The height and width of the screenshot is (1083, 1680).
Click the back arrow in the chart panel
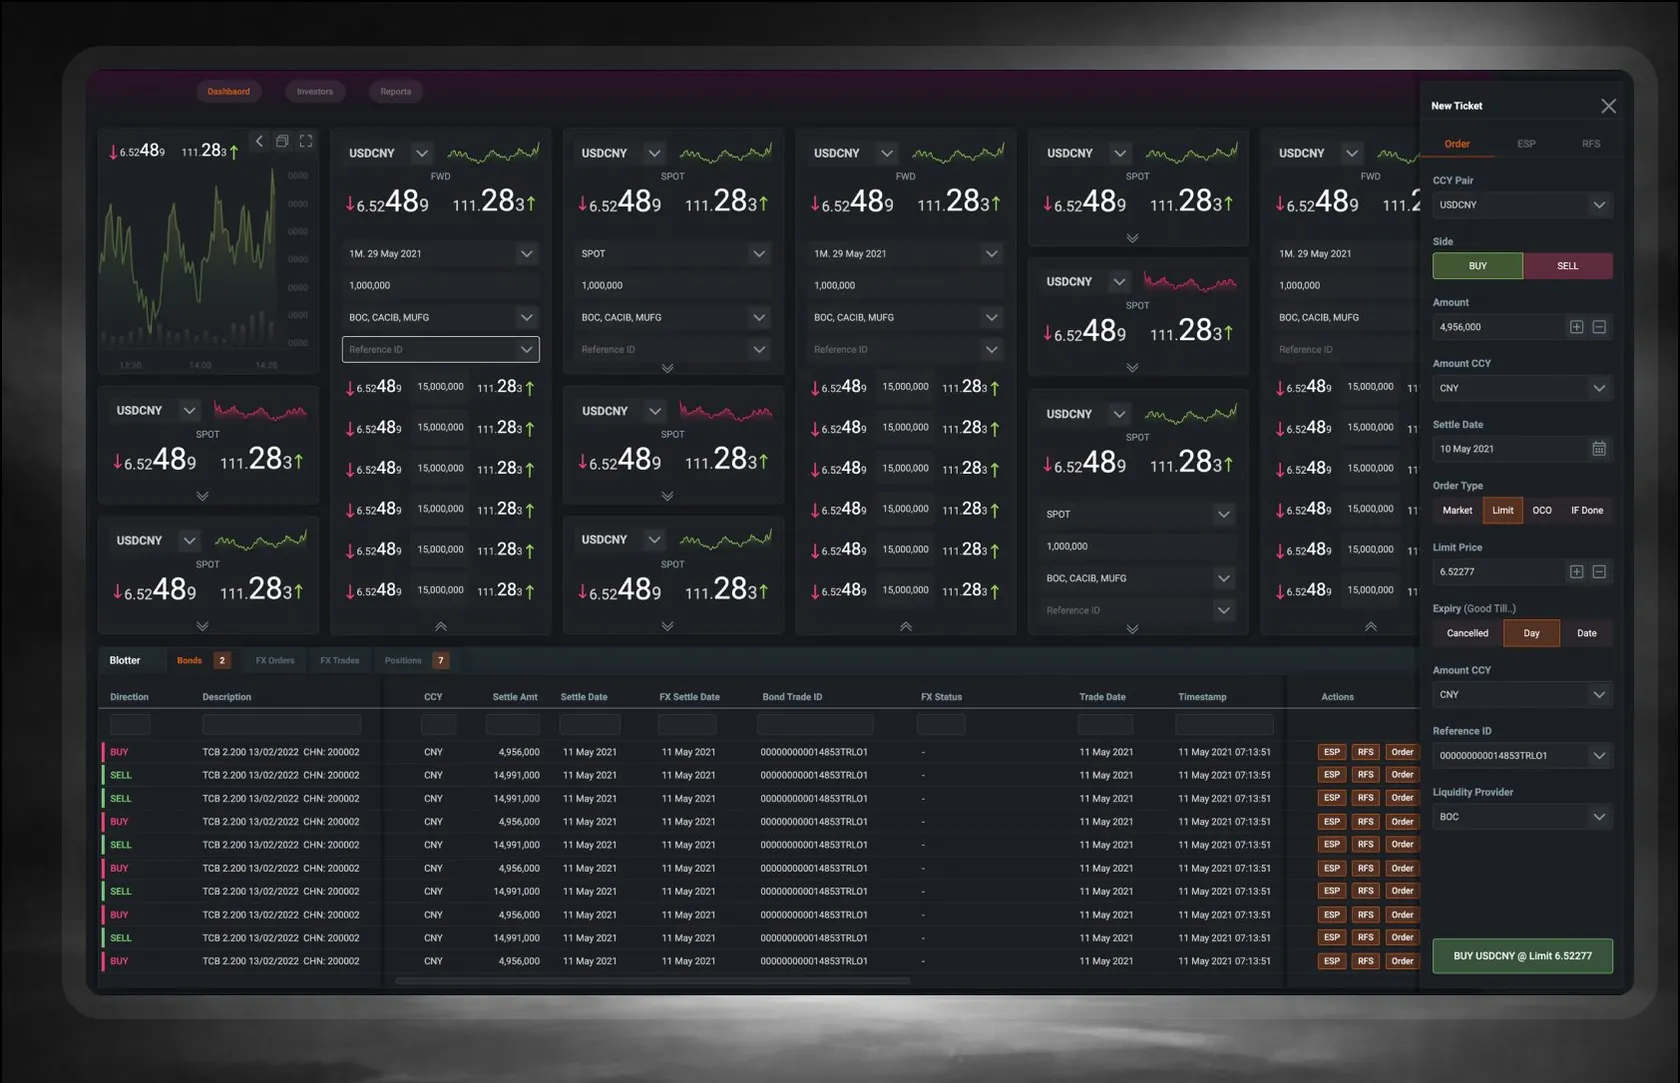tap(259, 142)
